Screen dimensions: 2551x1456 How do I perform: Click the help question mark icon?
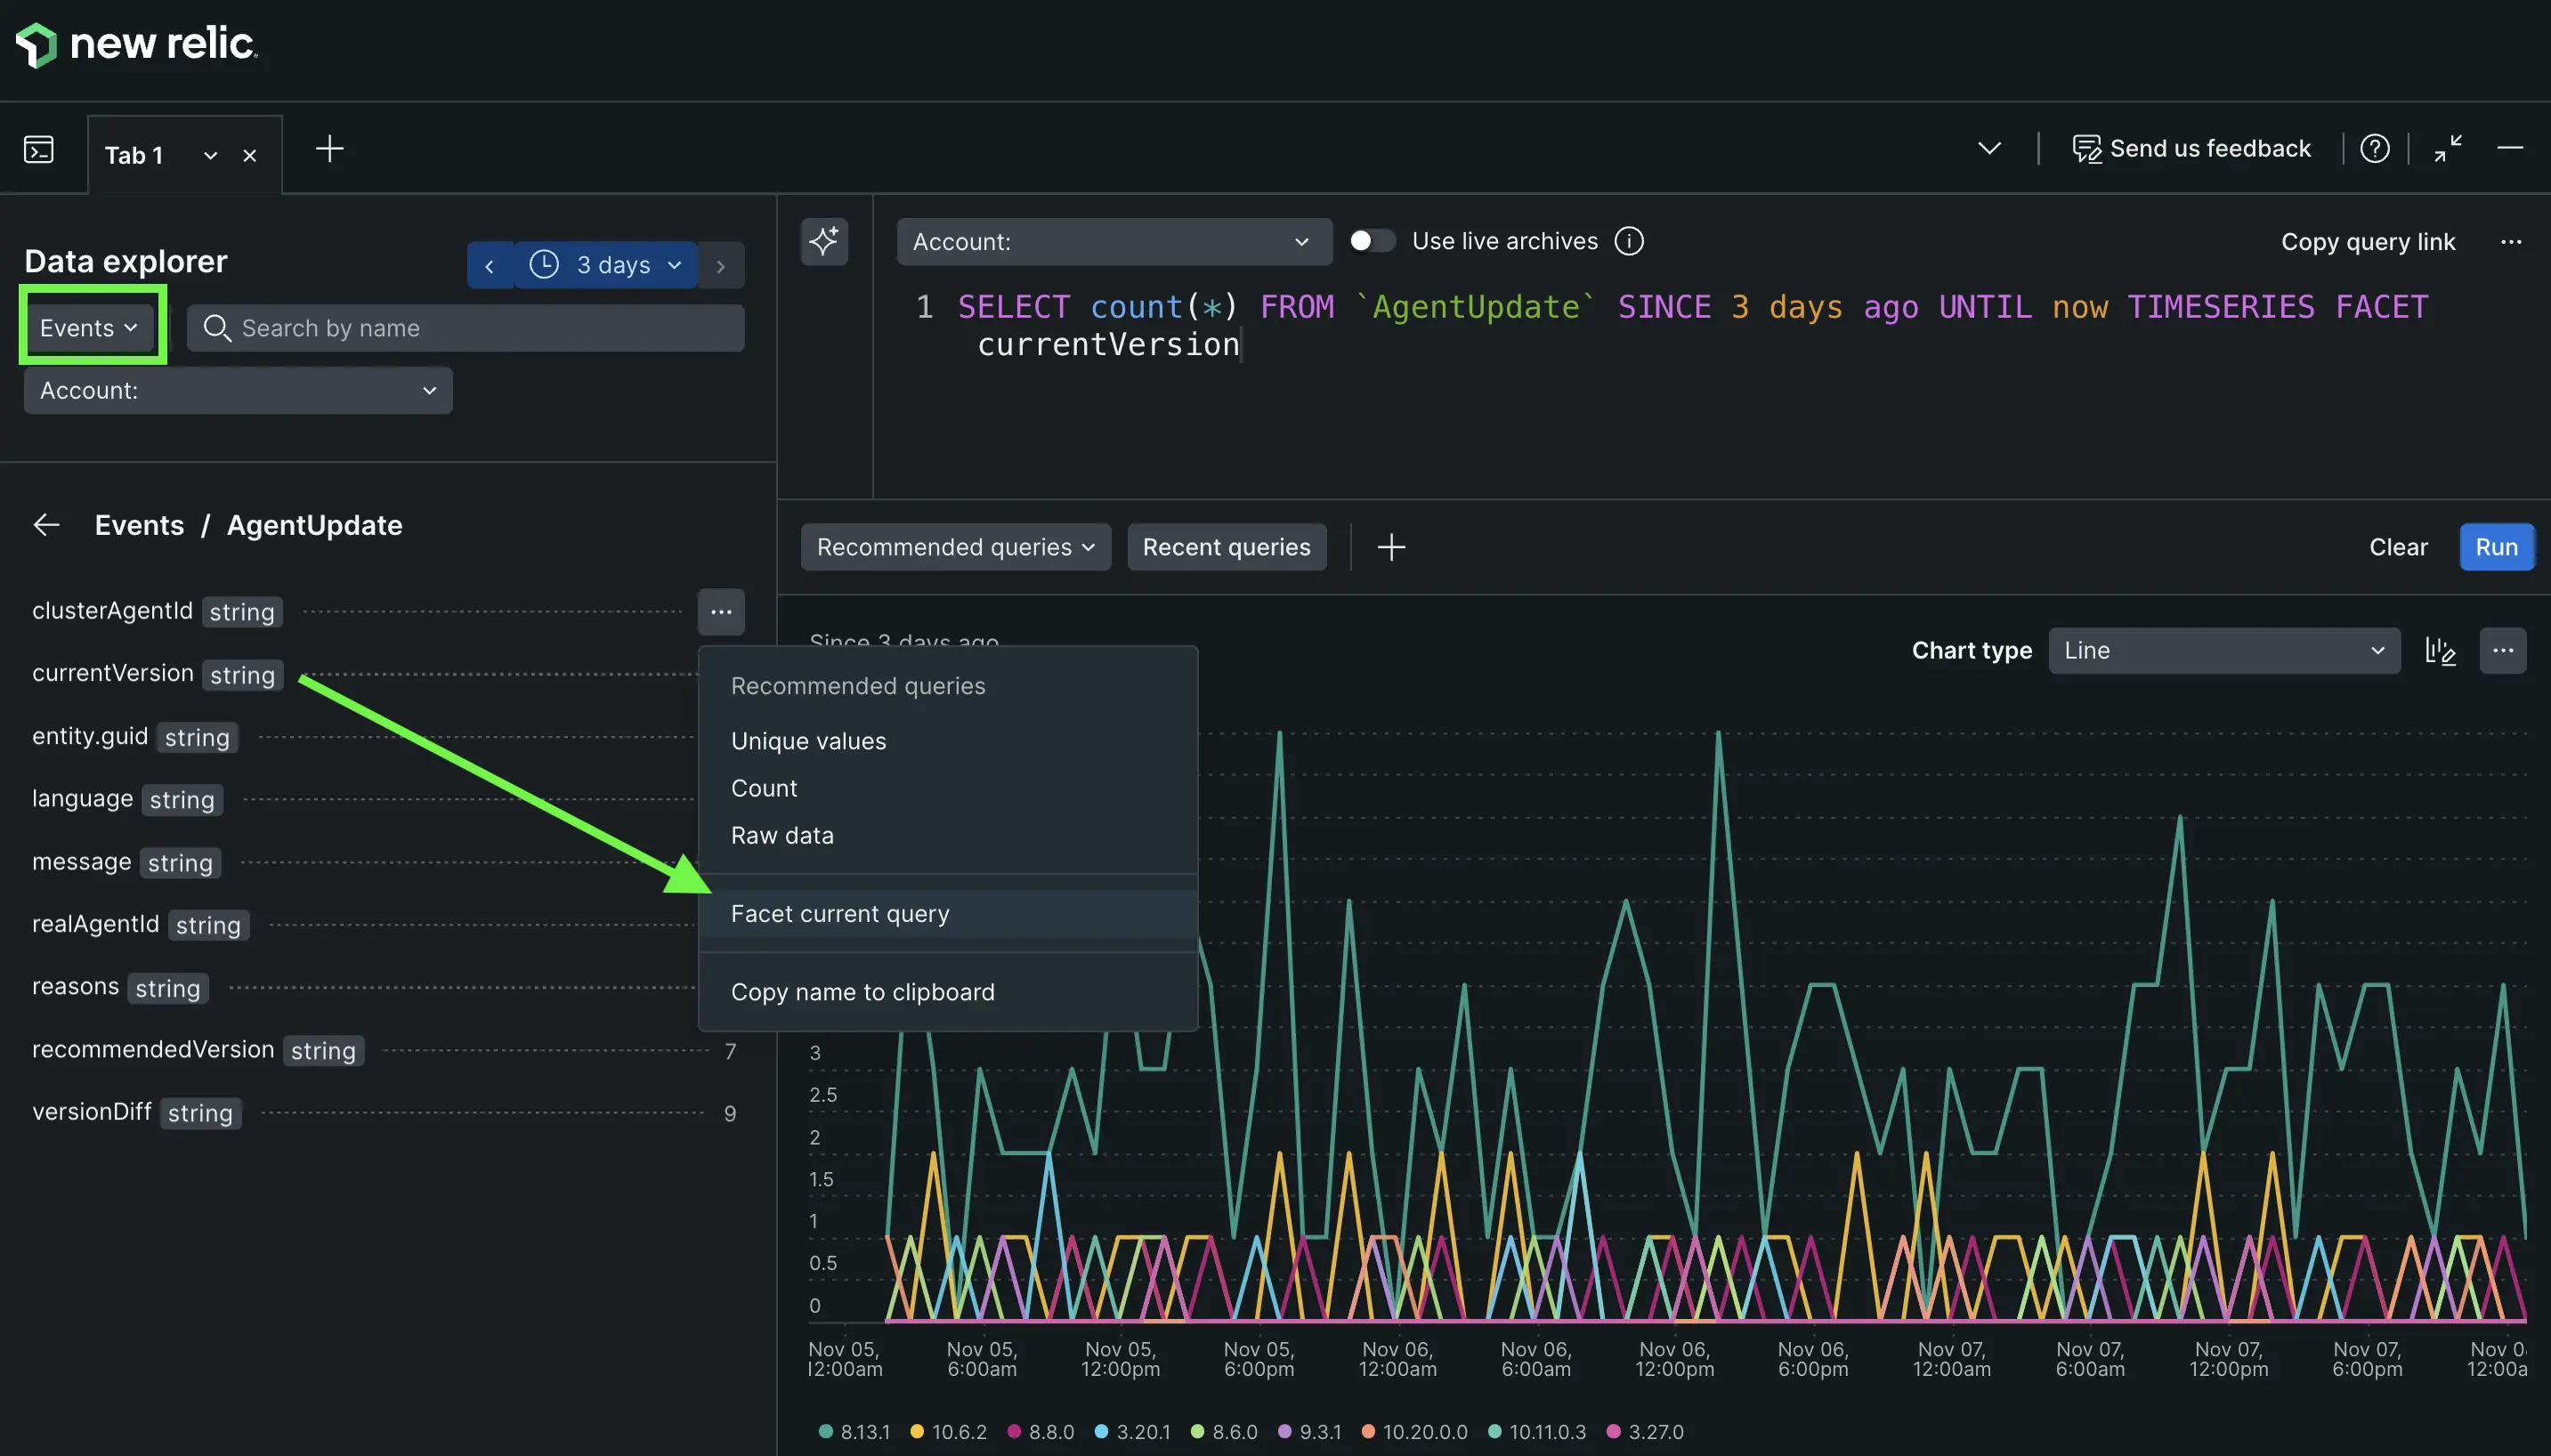[2376, 147]
